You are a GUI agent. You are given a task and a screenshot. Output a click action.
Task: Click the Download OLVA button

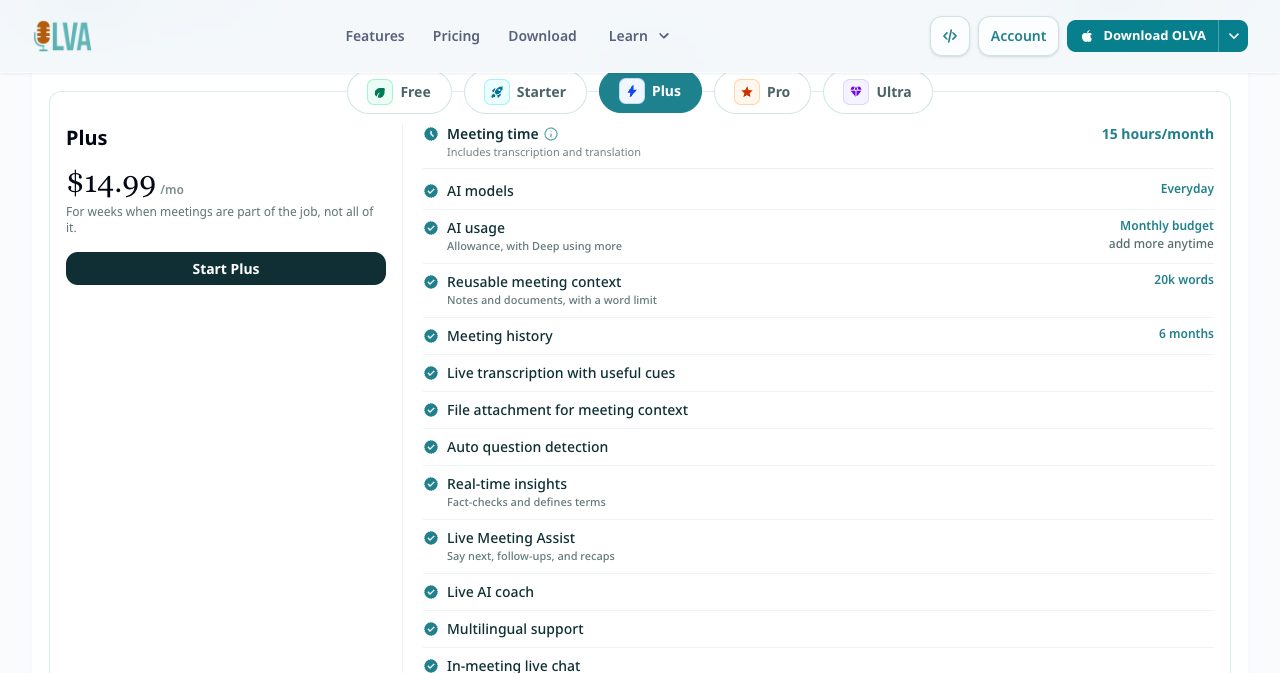coord(1143,36)
